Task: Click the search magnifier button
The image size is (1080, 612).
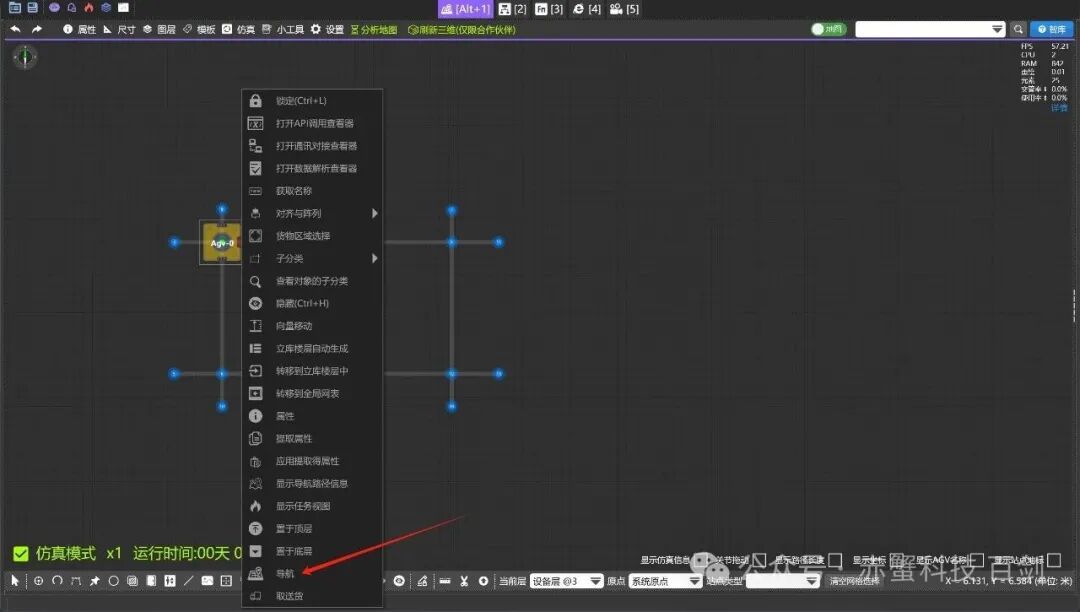Action: pos(1018,29)
